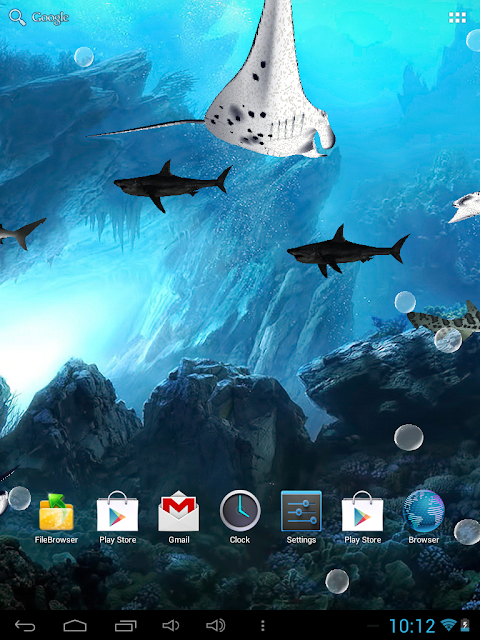Screen dimensions: 480x640
Task: Tap the Google search text
Action: click(50, 18)
